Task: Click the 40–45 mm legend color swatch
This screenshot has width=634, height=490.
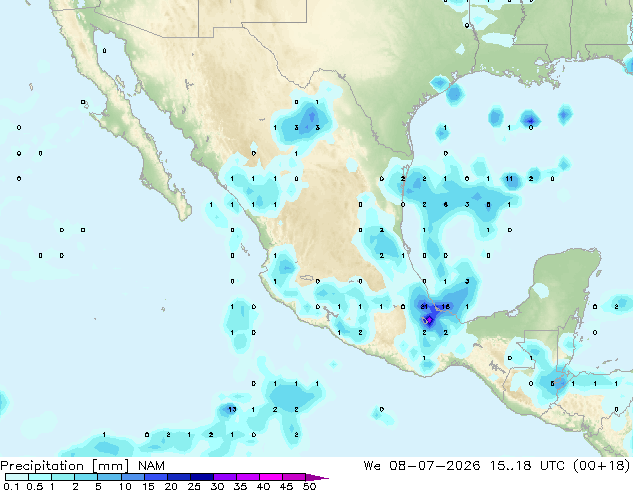Action: pyautogui.click(x=271, y=477)
